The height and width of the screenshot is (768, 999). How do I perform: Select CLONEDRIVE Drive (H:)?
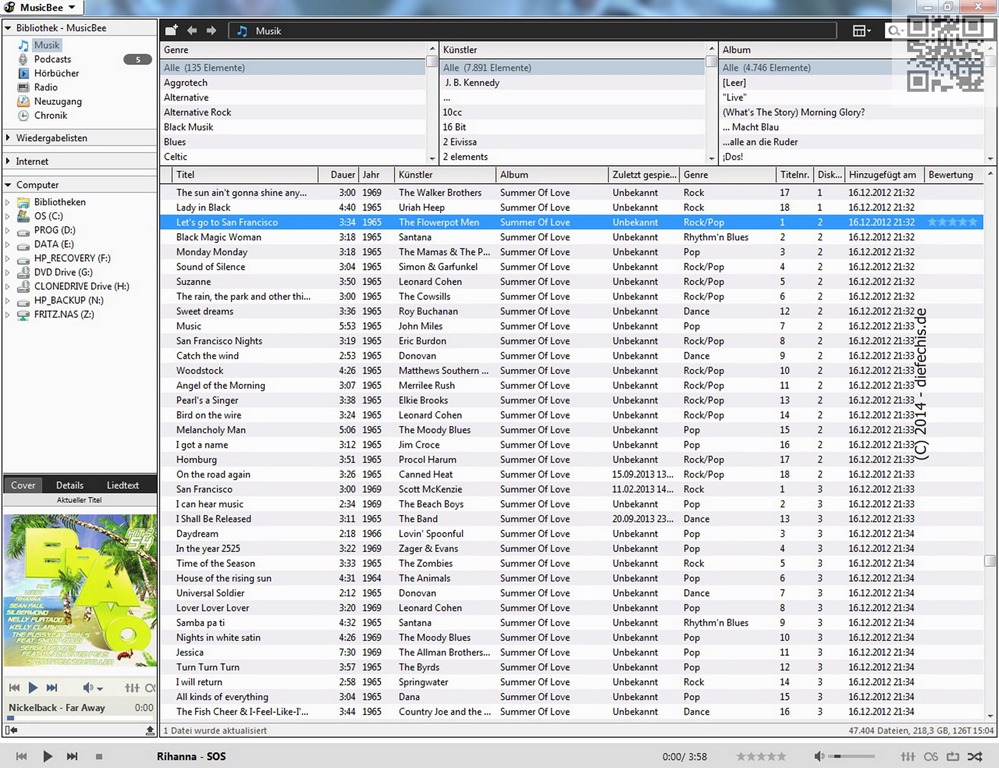click(x=82, y=286)
